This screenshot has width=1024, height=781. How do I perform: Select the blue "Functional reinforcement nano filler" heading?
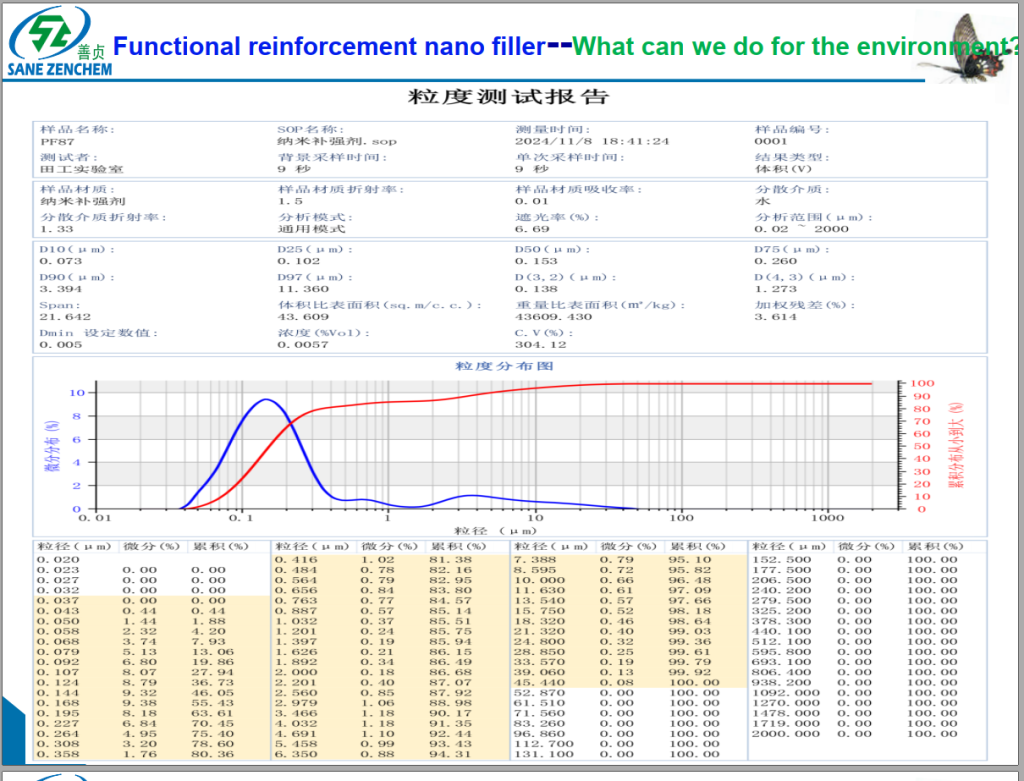329,46
